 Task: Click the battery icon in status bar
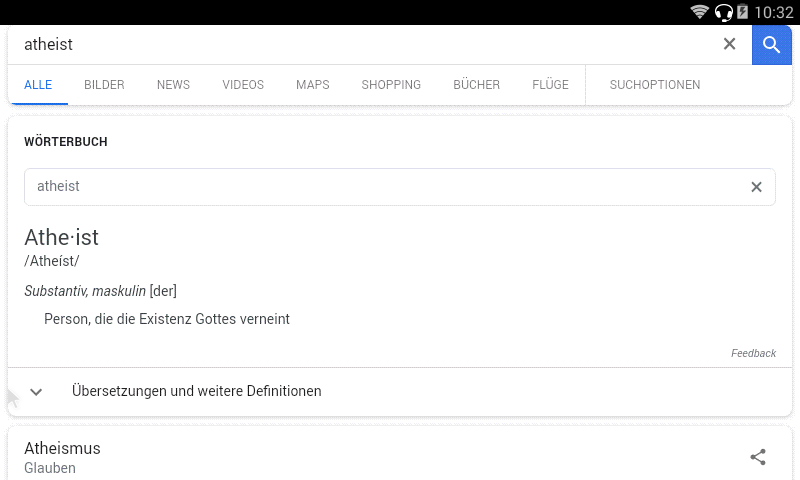(x=742, y=12)
